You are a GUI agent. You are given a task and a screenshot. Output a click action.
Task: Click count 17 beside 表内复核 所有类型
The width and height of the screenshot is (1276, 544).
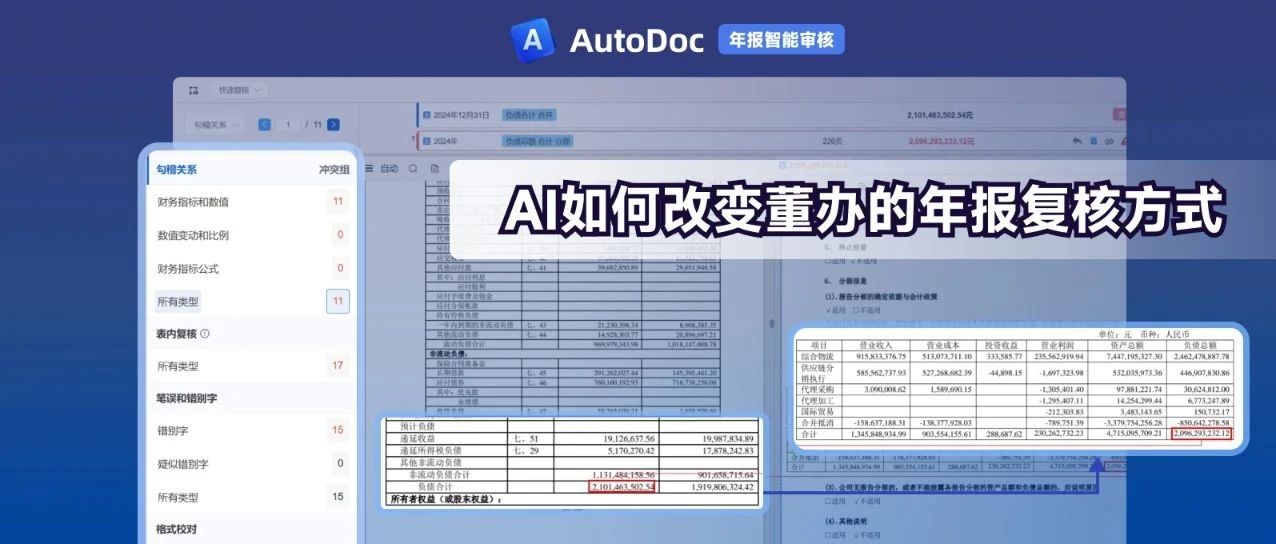(338, 367)
